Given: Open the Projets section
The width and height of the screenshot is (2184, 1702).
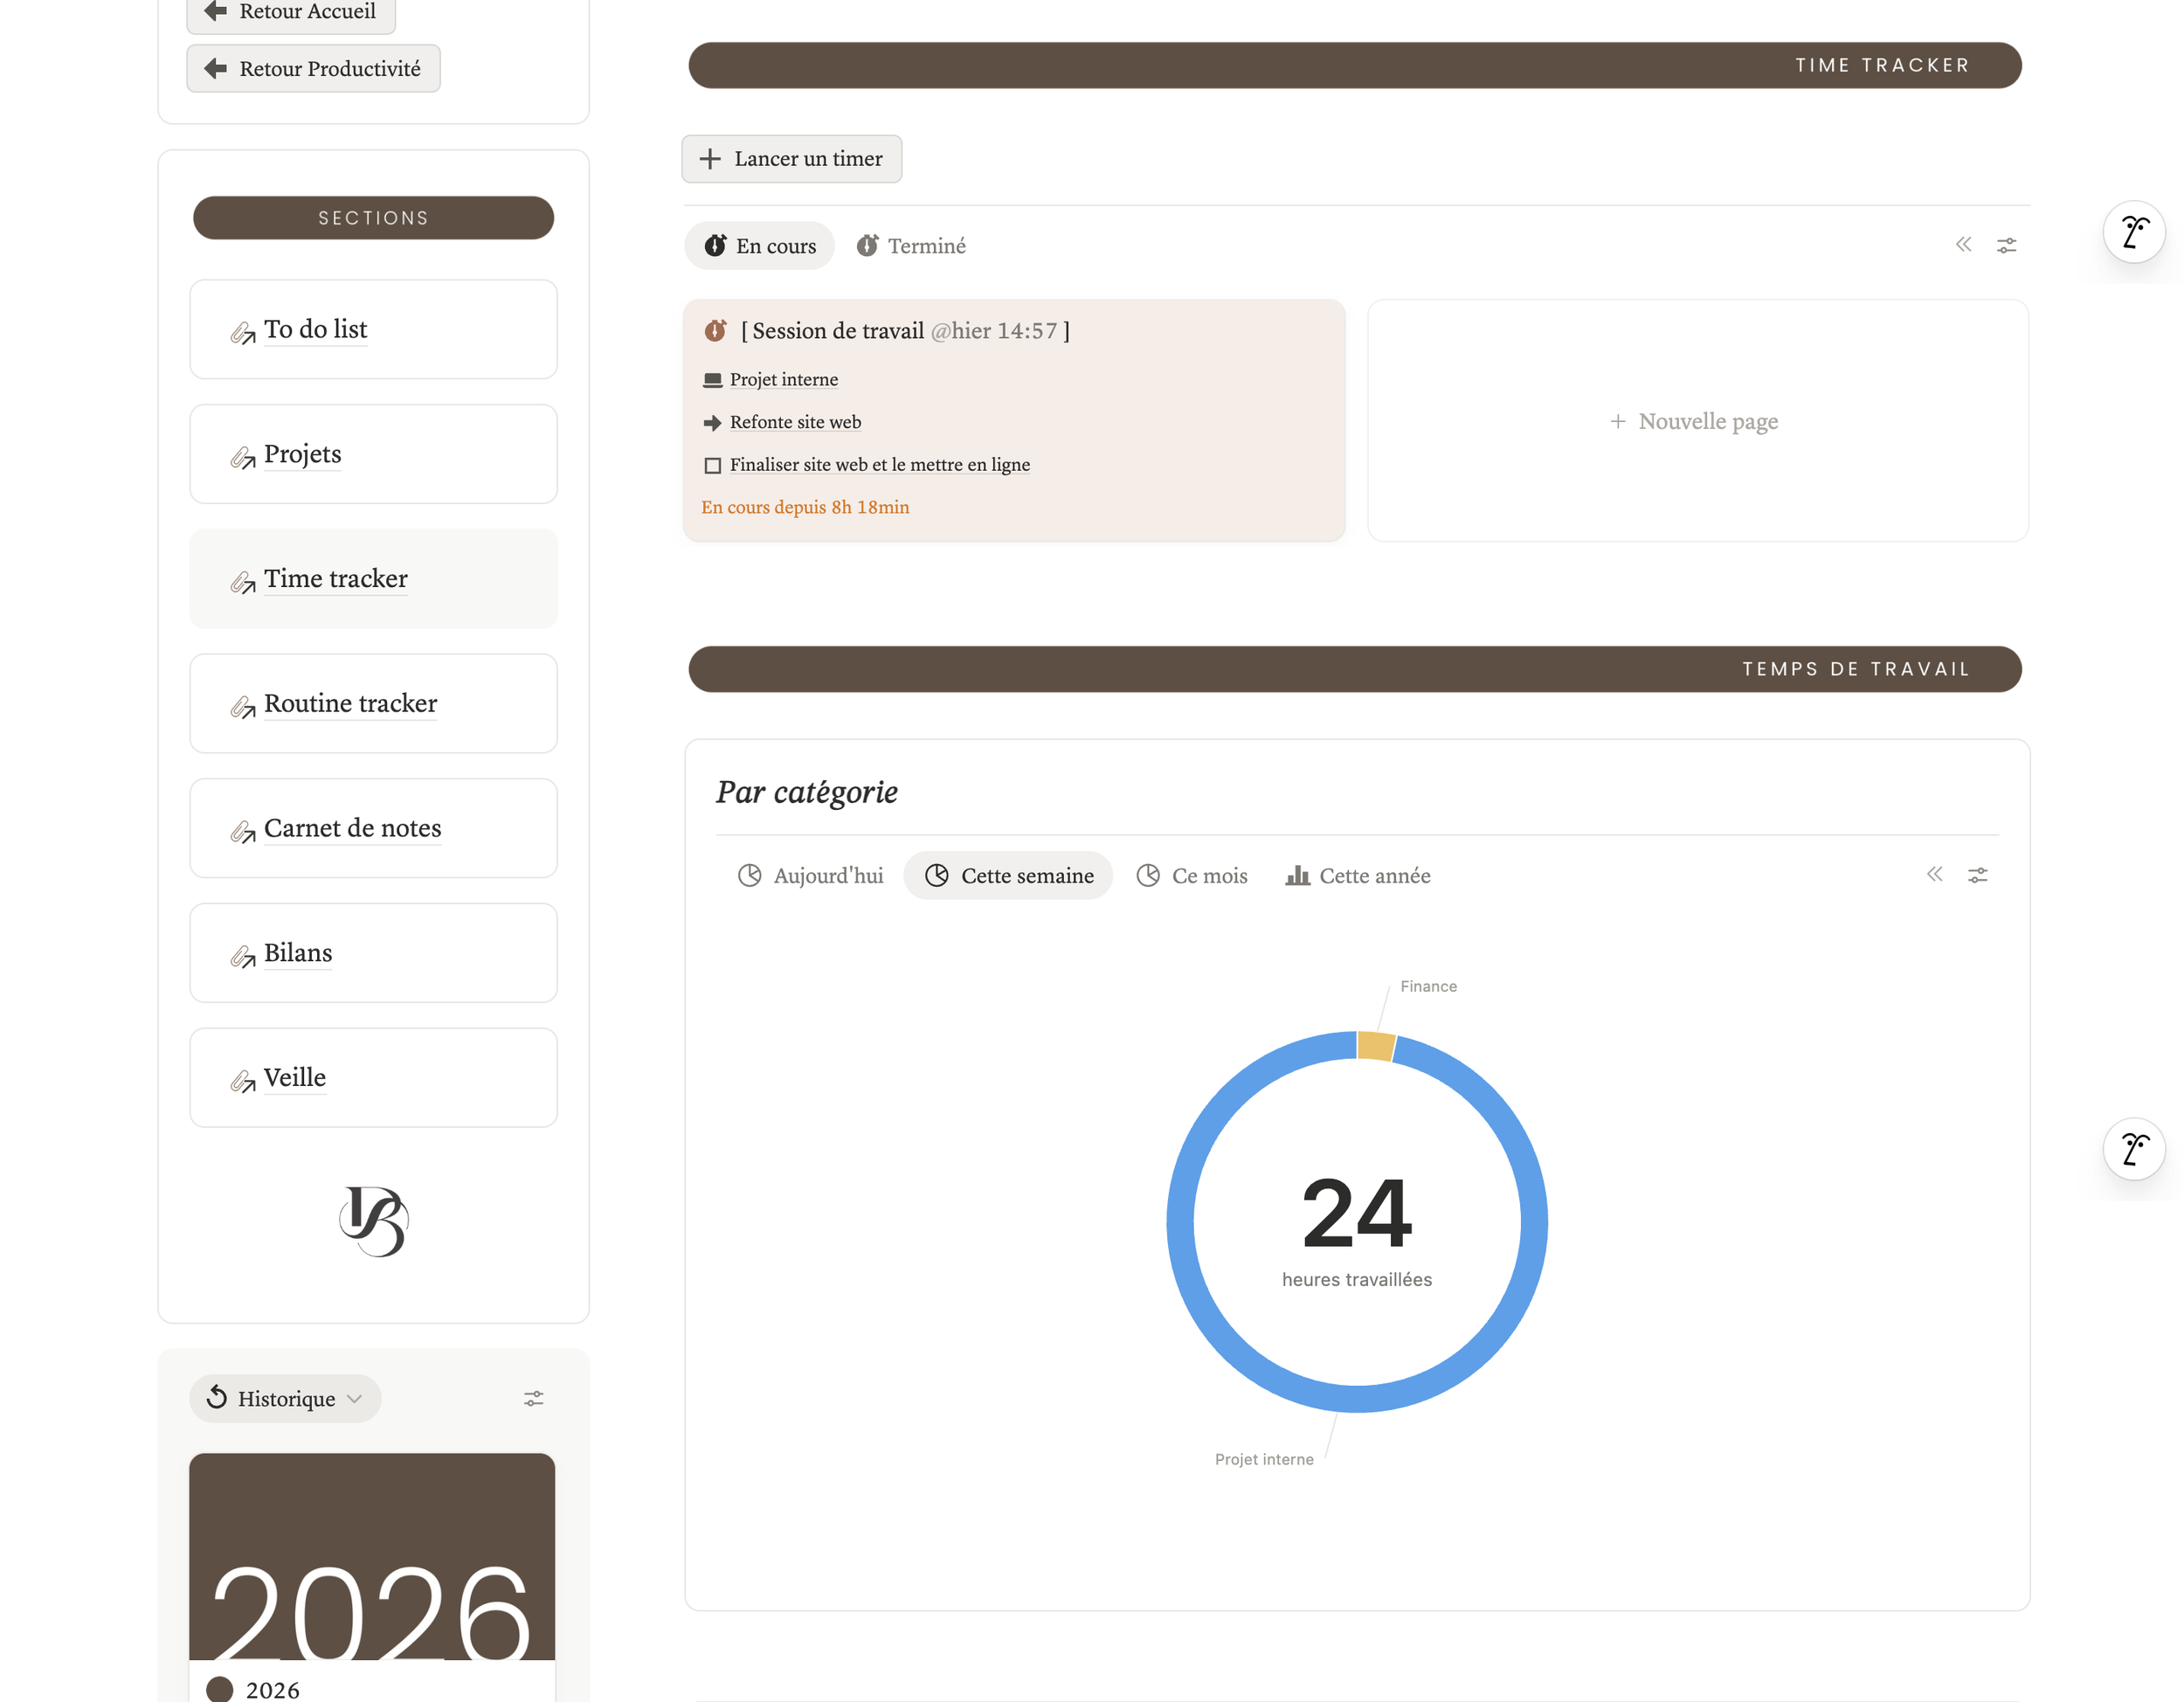Looking at the screenshot, I should click(x=302, y=454).
